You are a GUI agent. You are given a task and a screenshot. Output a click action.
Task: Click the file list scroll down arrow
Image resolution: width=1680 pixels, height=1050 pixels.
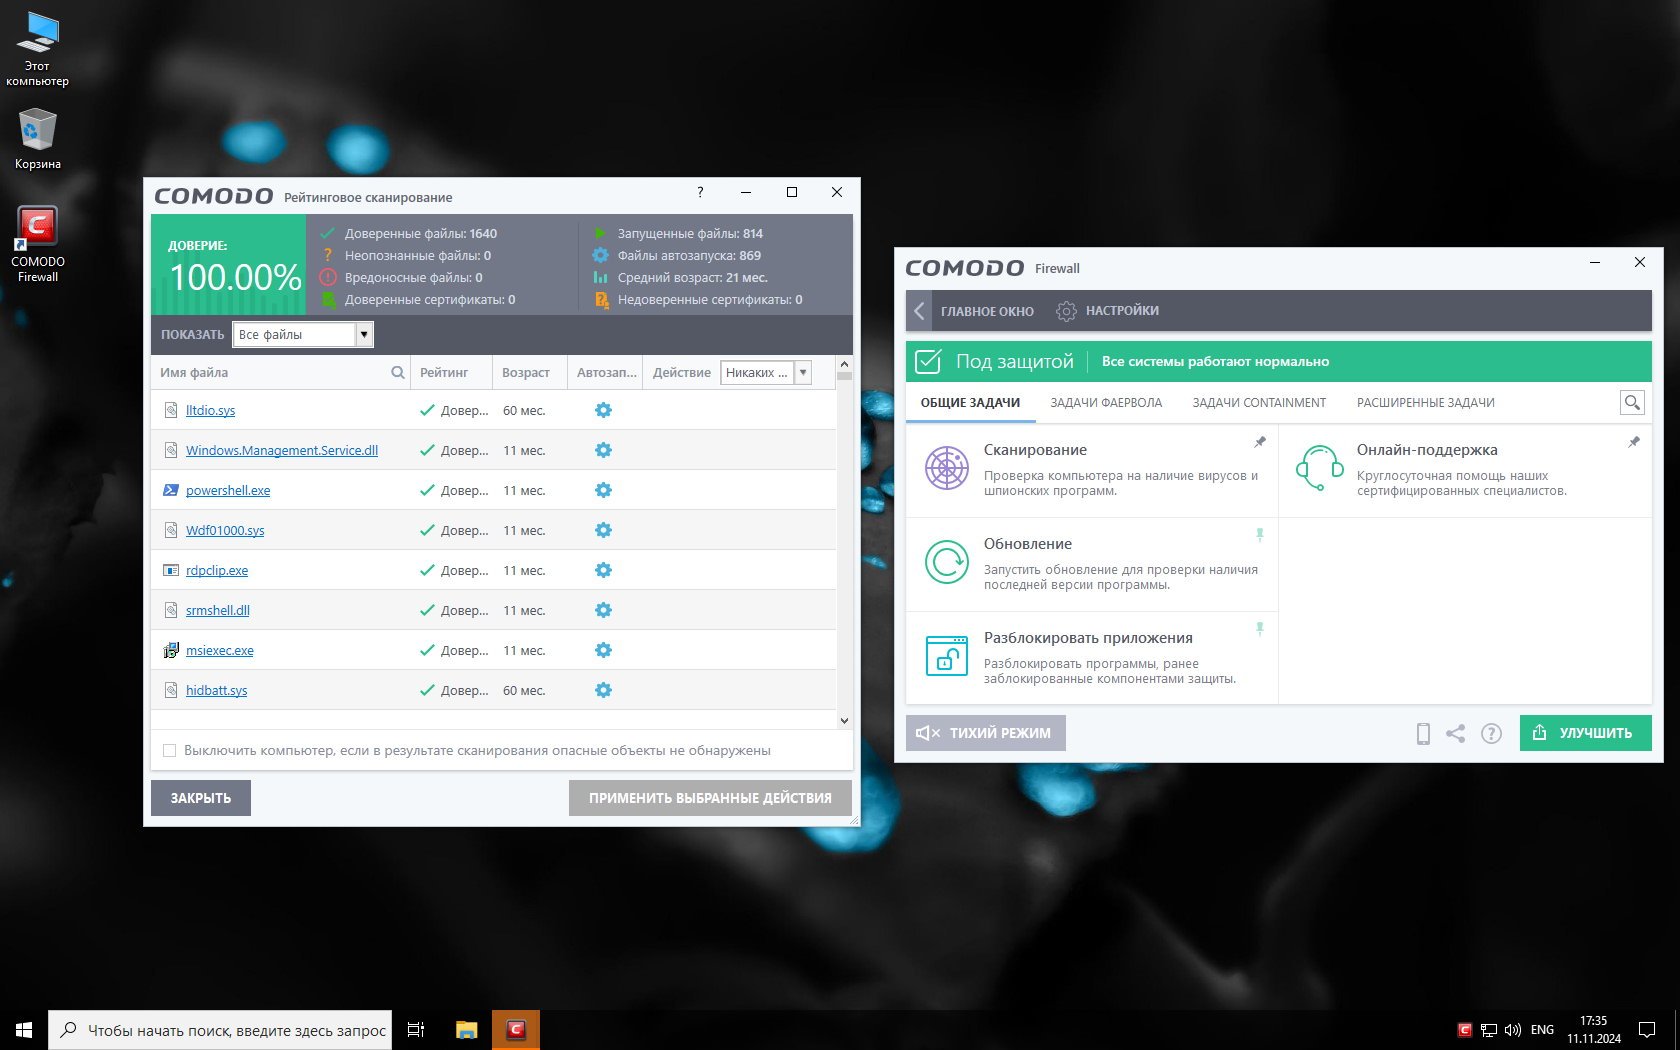844,720
